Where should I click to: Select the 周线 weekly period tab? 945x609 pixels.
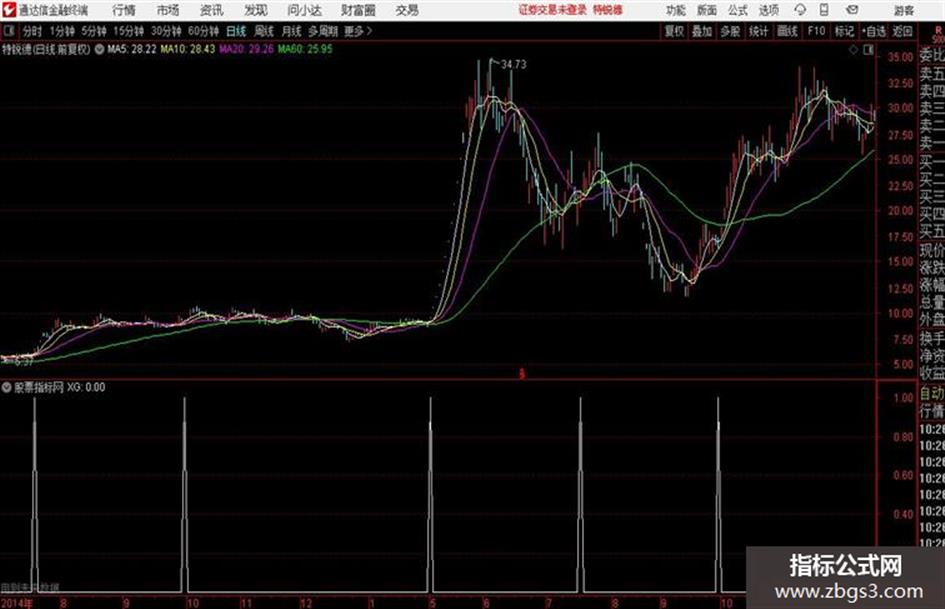pos(264,31)
